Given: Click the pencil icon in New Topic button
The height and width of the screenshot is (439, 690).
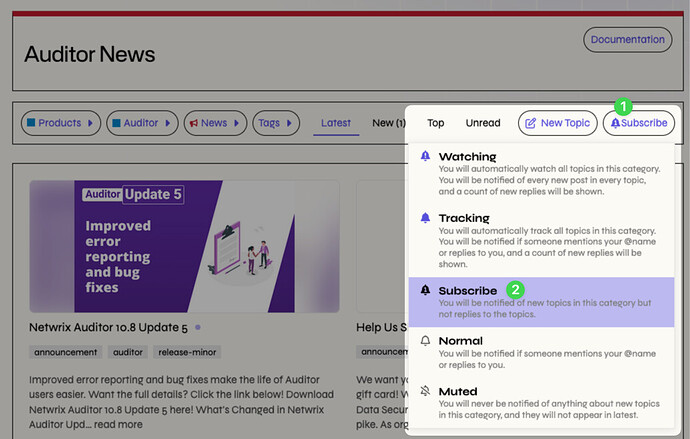Looking at the screenshot, I should (x=531, y=123).
